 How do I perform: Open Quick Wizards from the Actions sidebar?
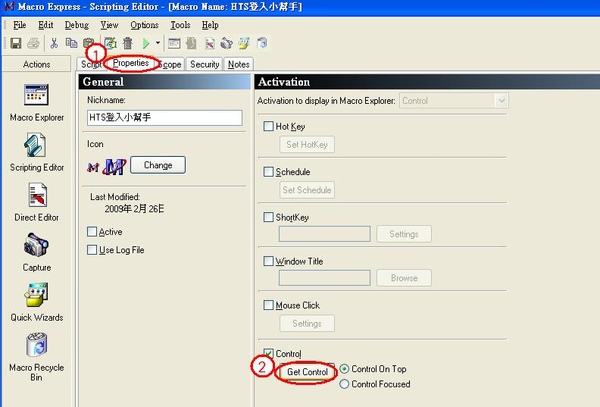(x=37, y=302)
